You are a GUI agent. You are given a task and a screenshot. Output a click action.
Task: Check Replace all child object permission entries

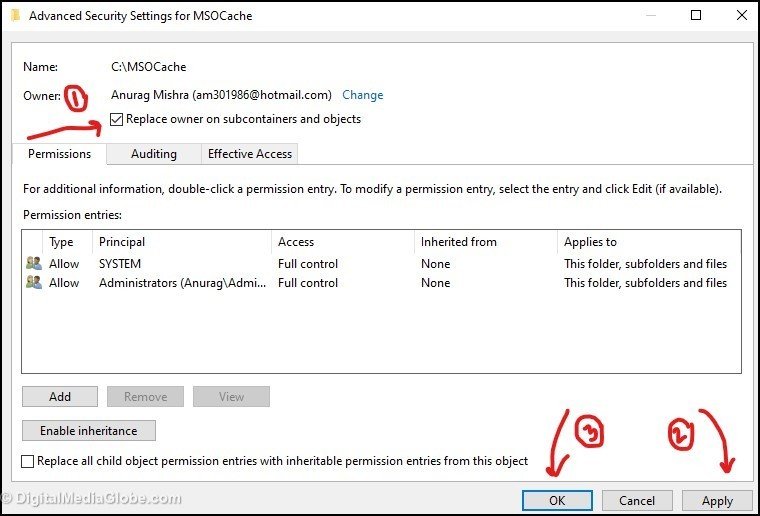(28, 461)
